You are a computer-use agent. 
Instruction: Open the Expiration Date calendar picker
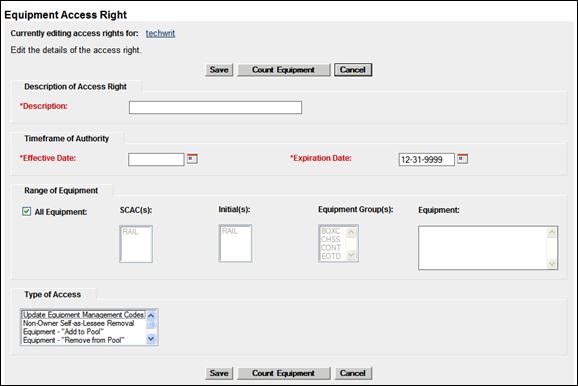point(462,159)
